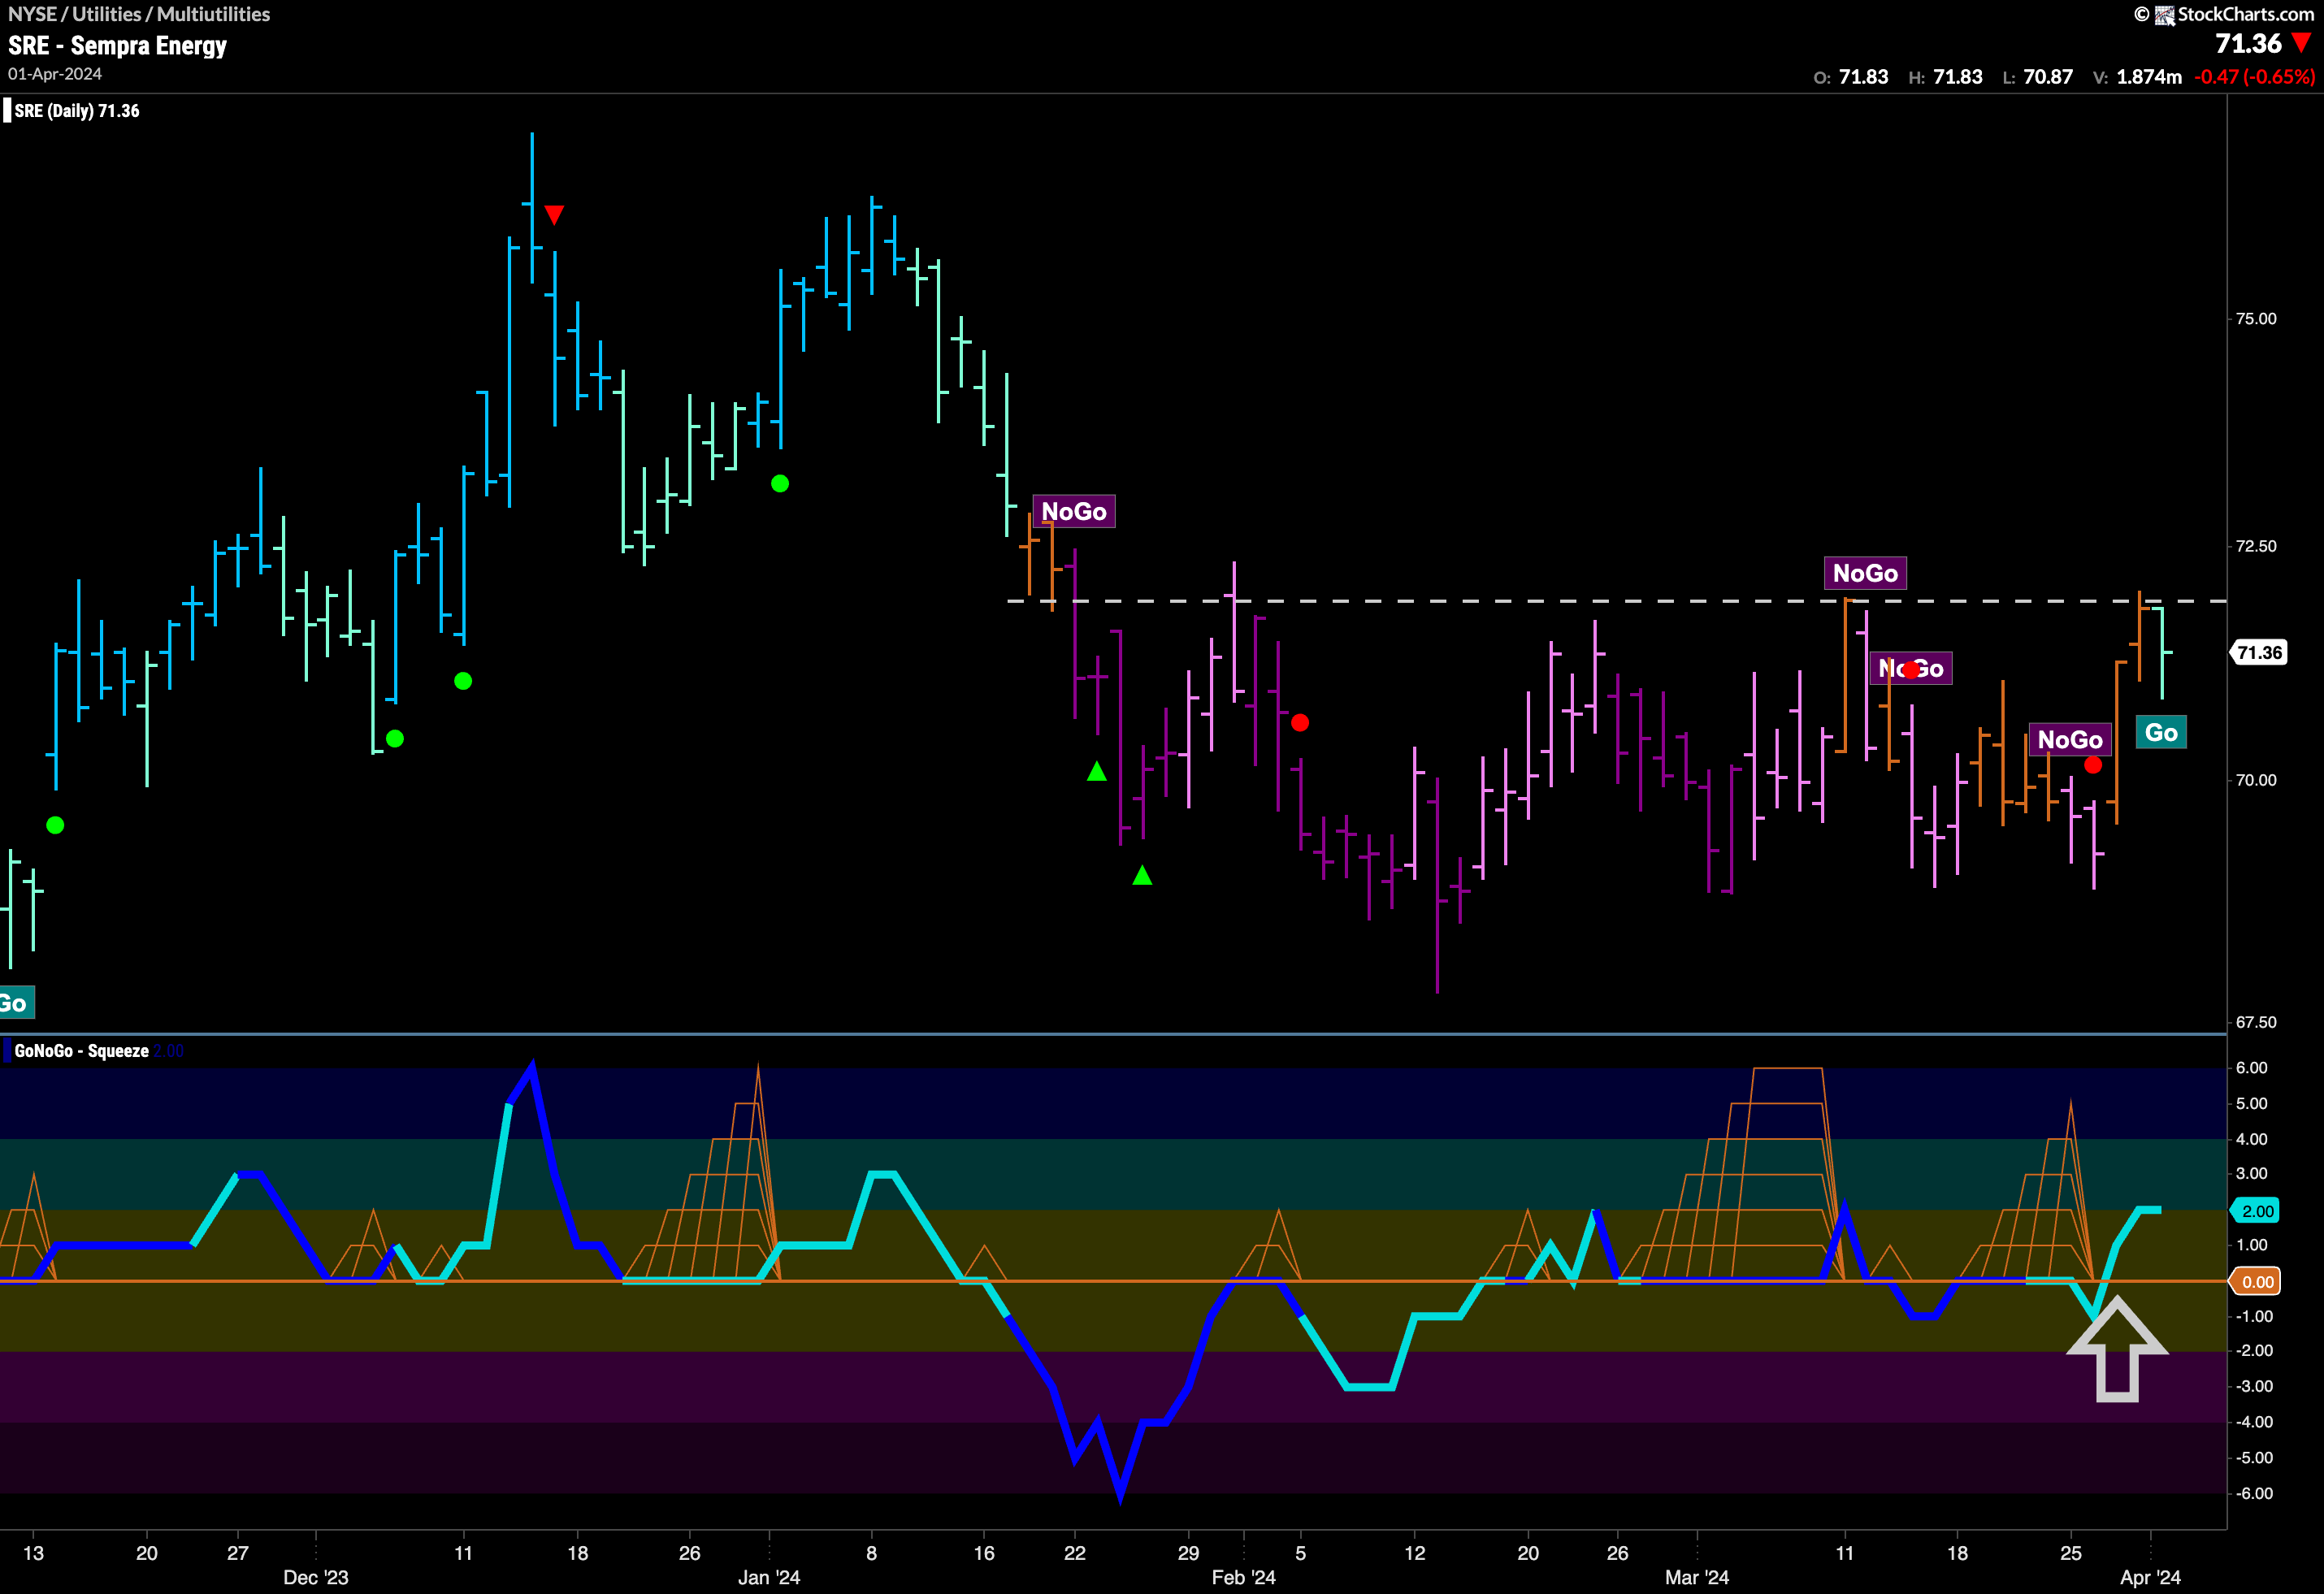
Task: Click the Jan '24 month label
Action: (x=769, y=1577)
